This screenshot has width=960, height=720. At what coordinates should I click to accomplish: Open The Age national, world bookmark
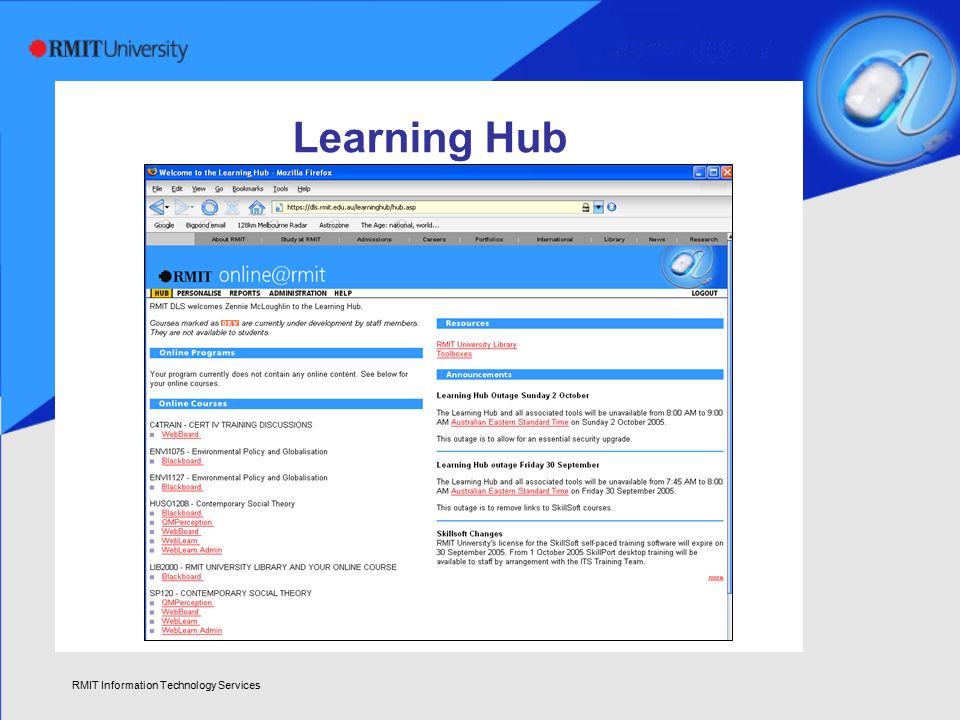pyautogui.click(x=399, y=225)
